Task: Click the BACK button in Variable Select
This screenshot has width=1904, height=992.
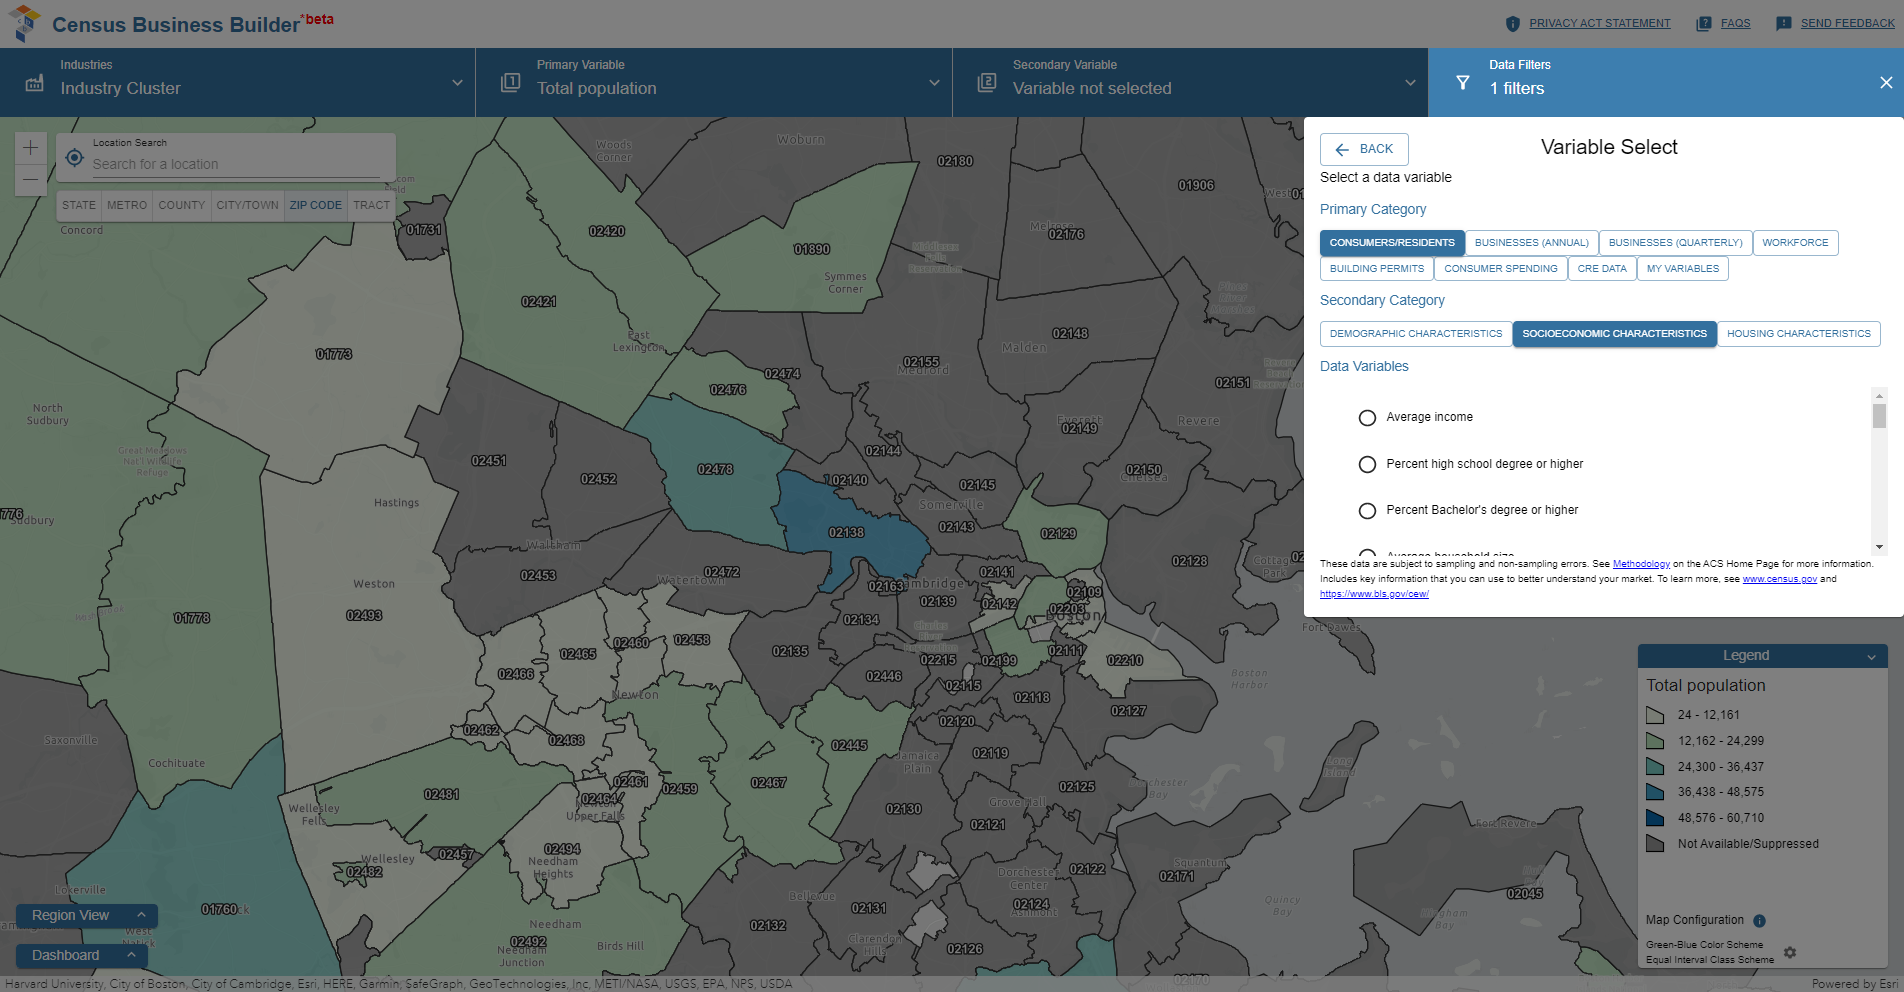Action: pyautogui.click(x=1363, y=149)
